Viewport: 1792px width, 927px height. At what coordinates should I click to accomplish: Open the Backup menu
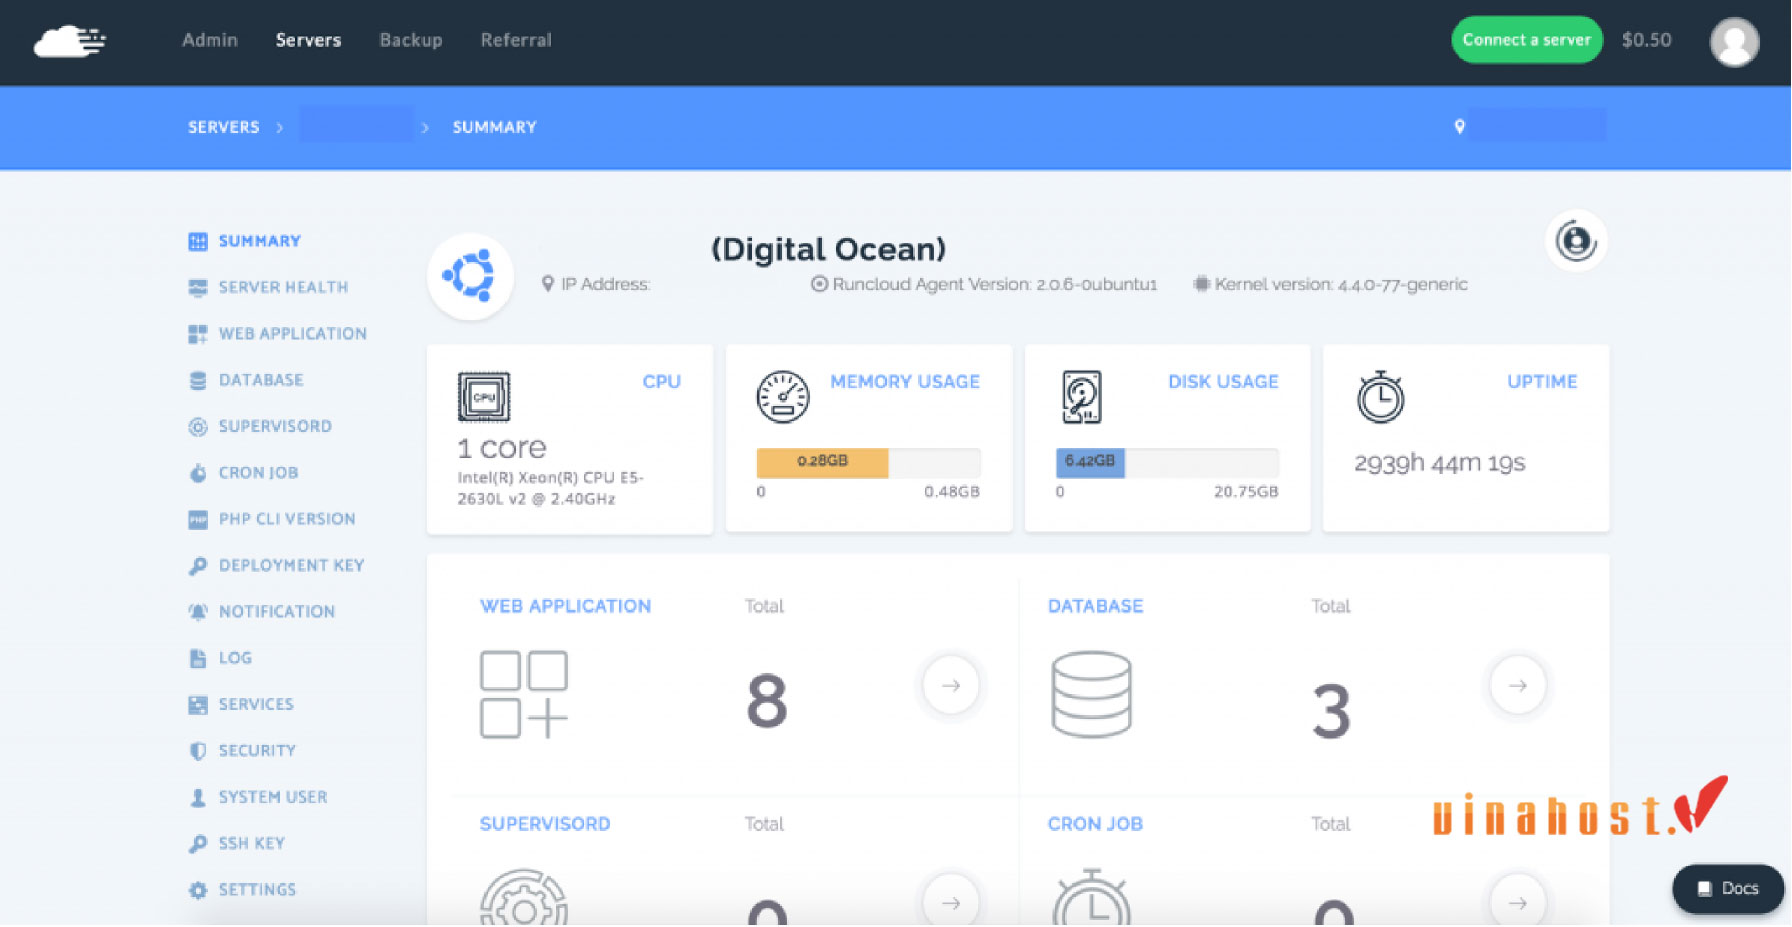click(x=411, y=40)
